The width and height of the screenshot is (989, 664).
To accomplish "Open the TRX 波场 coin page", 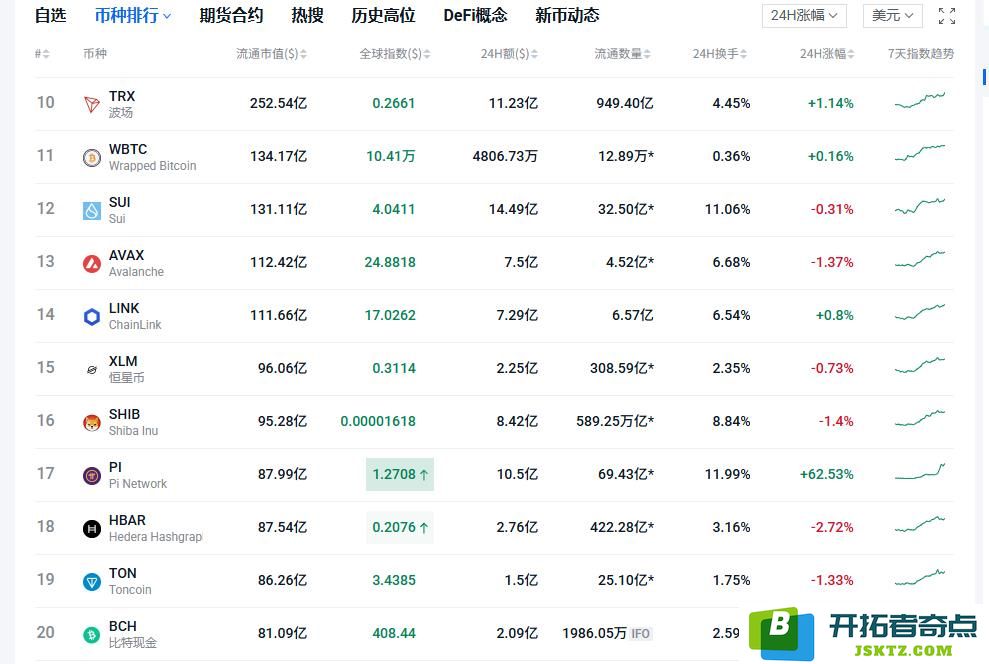I will point(122,104).
